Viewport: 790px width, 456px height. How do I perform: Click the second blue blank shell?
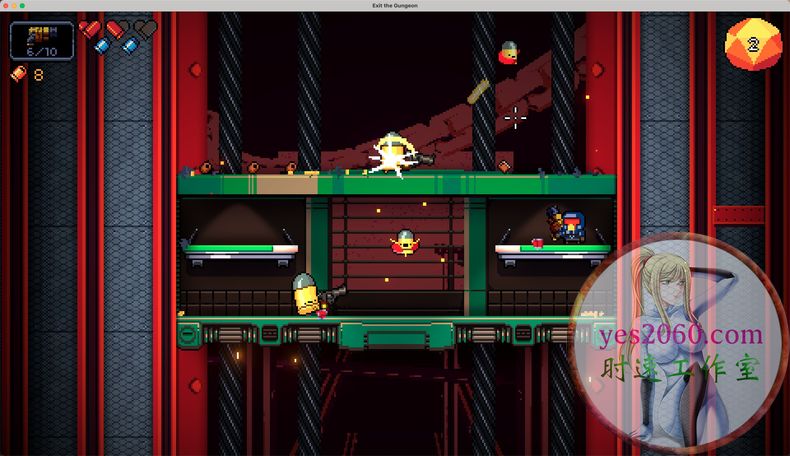[129, 45]
